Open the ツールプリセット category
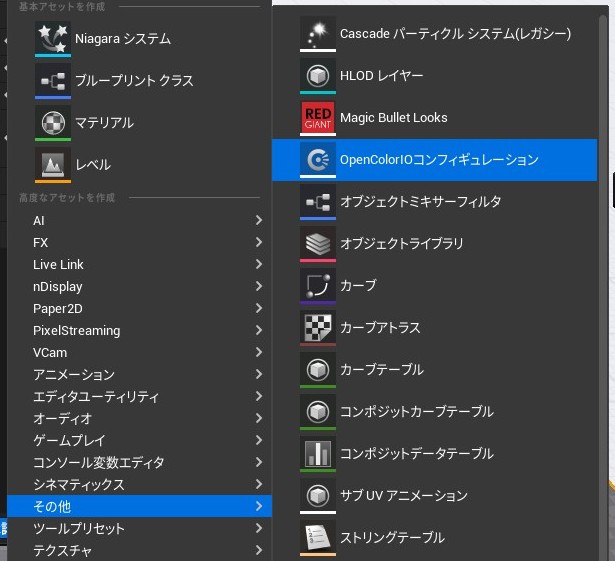Screen dimensions: 615x561 tap(139, 528)
